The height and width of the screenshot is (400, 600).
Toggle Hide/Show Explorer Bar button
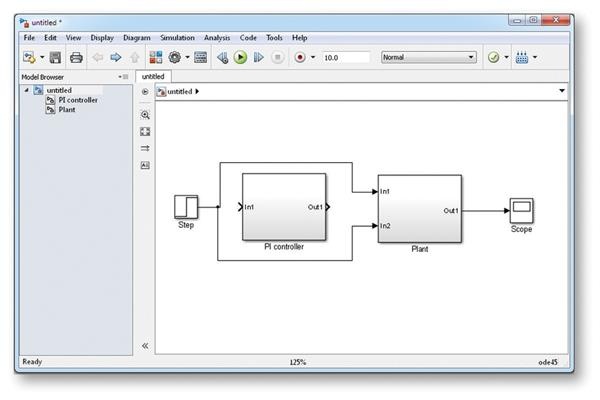(x=145, y=91)
